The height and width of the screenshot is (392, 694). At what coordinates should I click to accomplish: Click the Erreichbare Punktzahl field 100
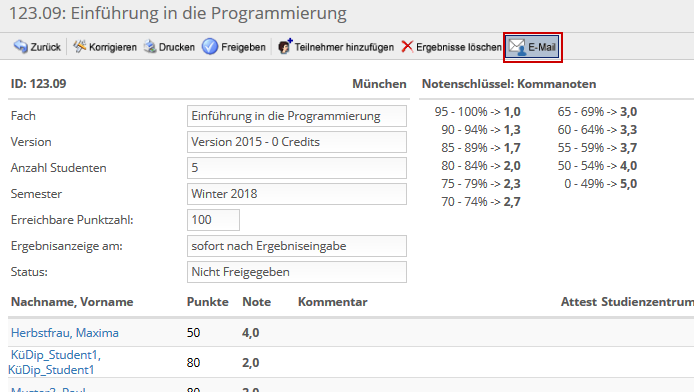(x=213, y=220)
